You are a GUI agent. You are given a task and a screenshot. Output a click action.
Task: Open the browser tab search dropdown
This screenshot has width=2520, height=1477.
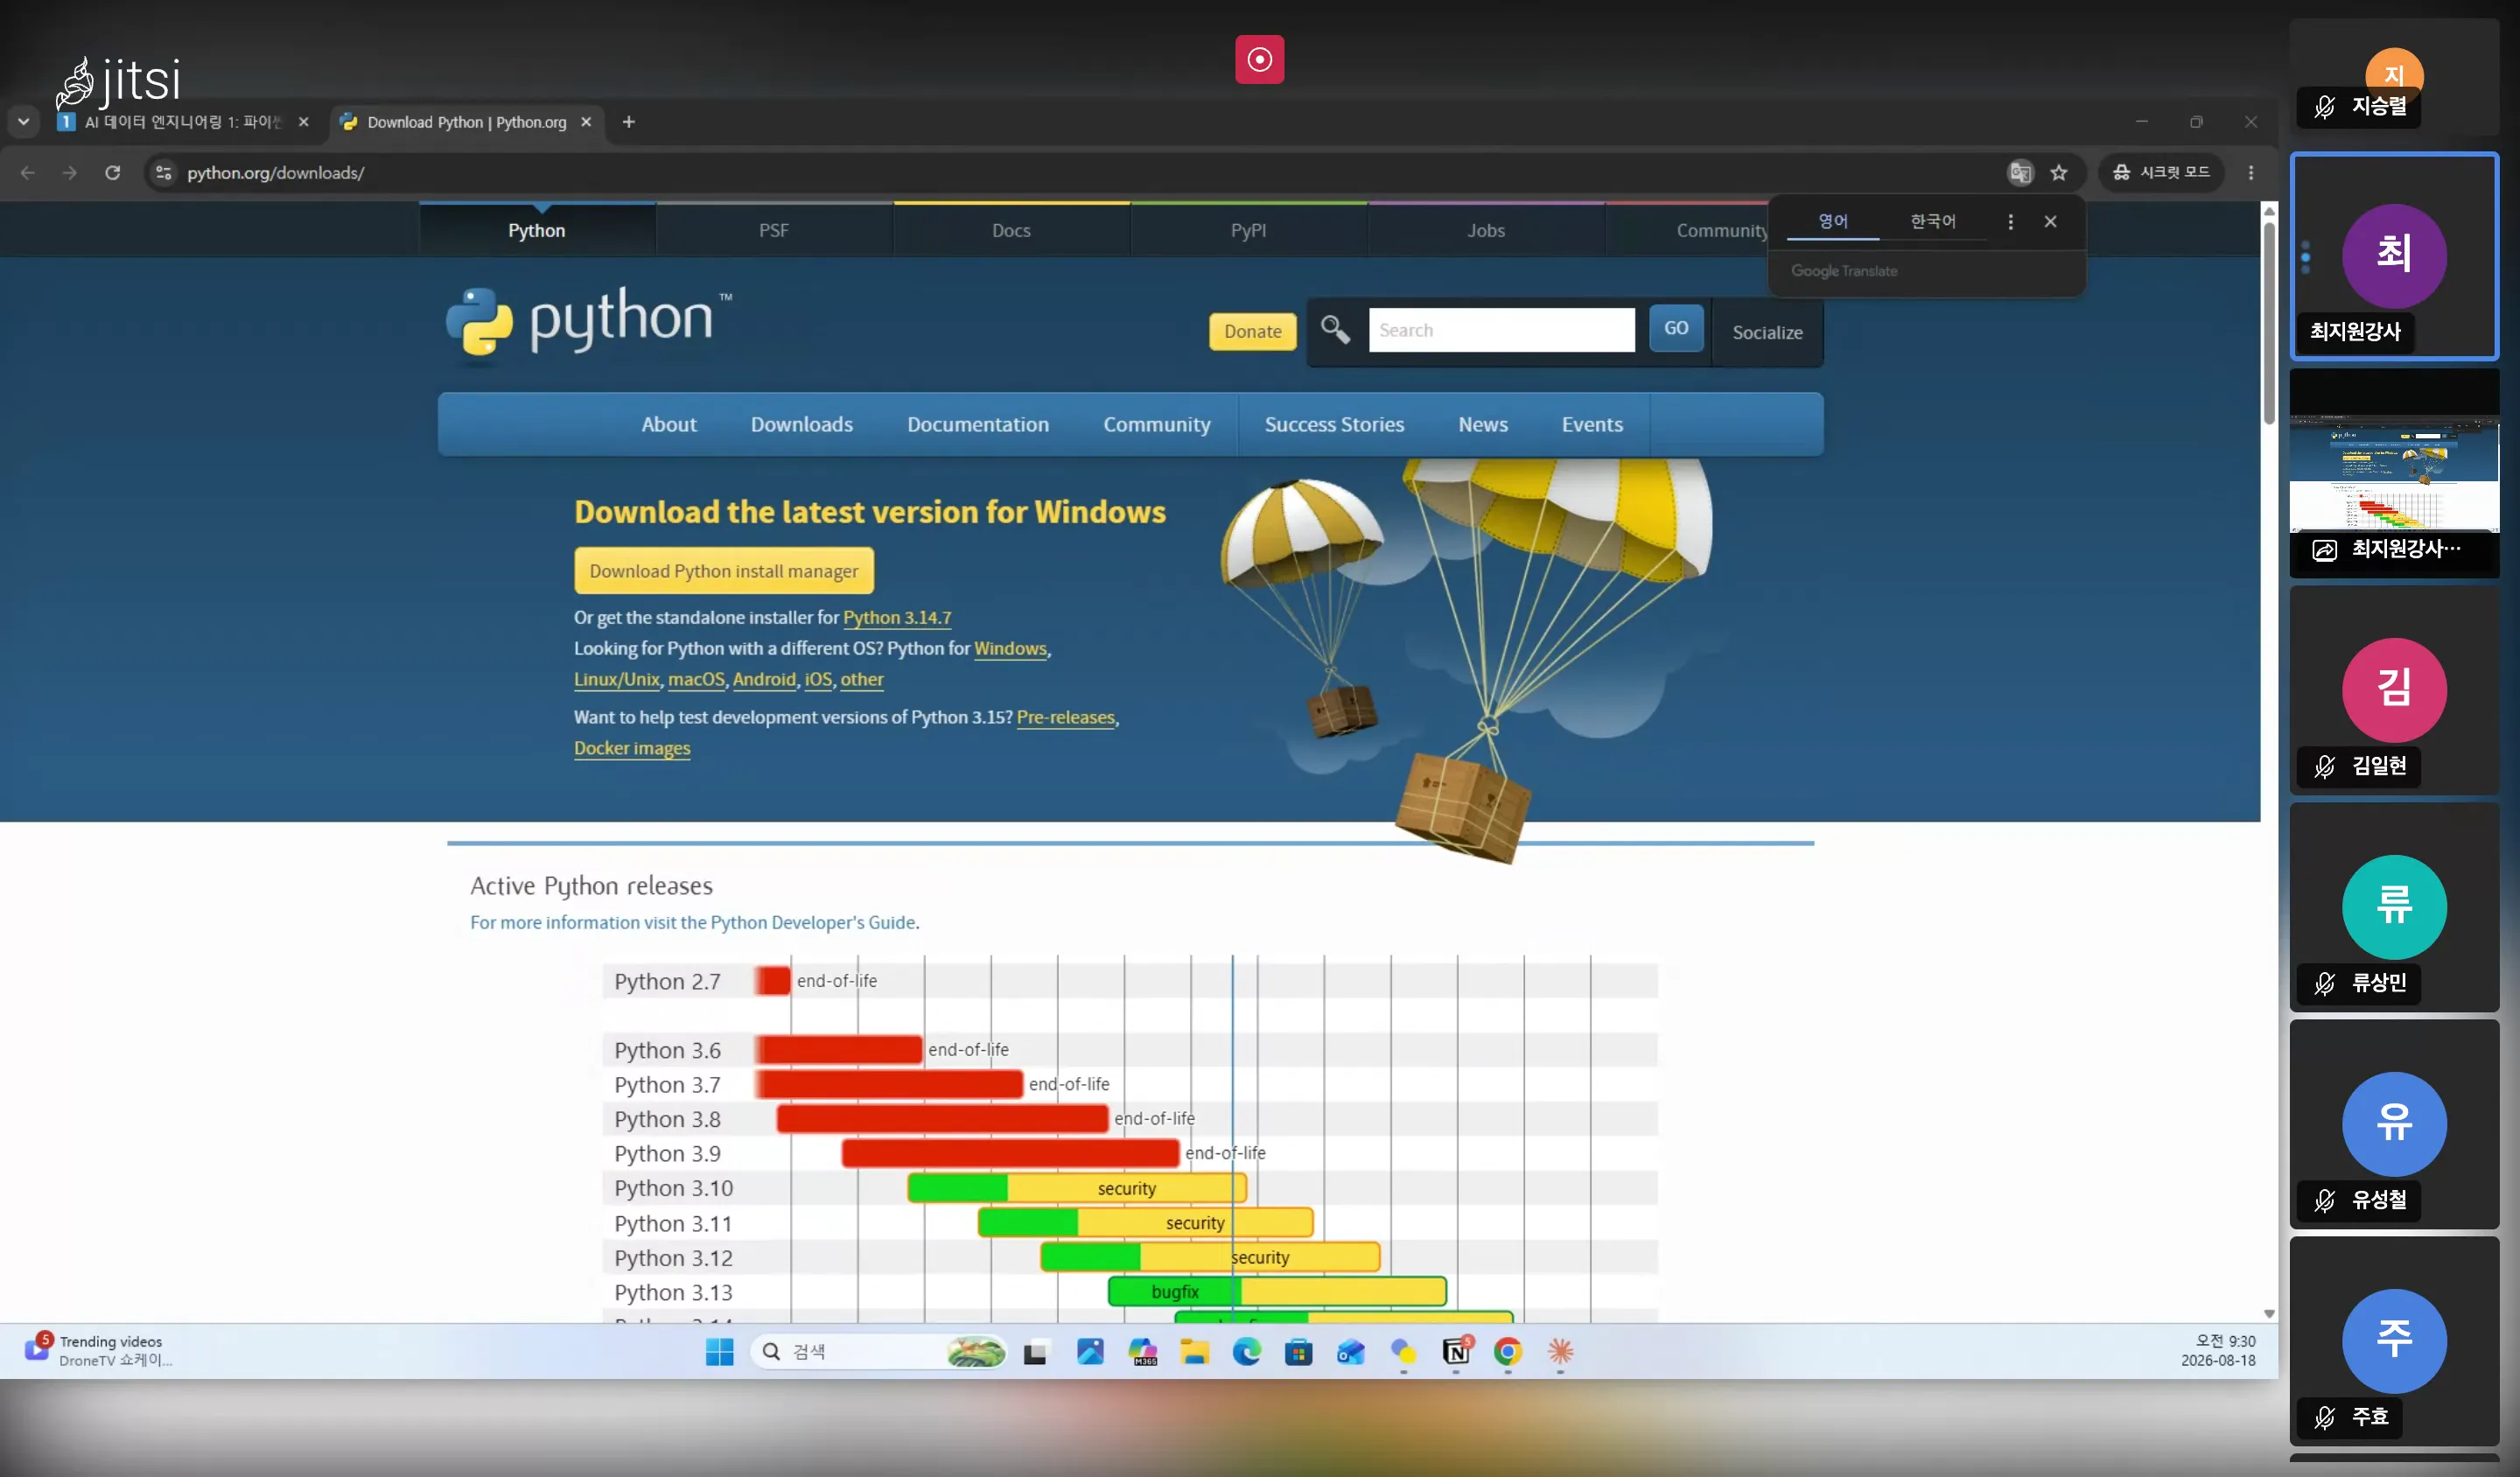point(23,122)
